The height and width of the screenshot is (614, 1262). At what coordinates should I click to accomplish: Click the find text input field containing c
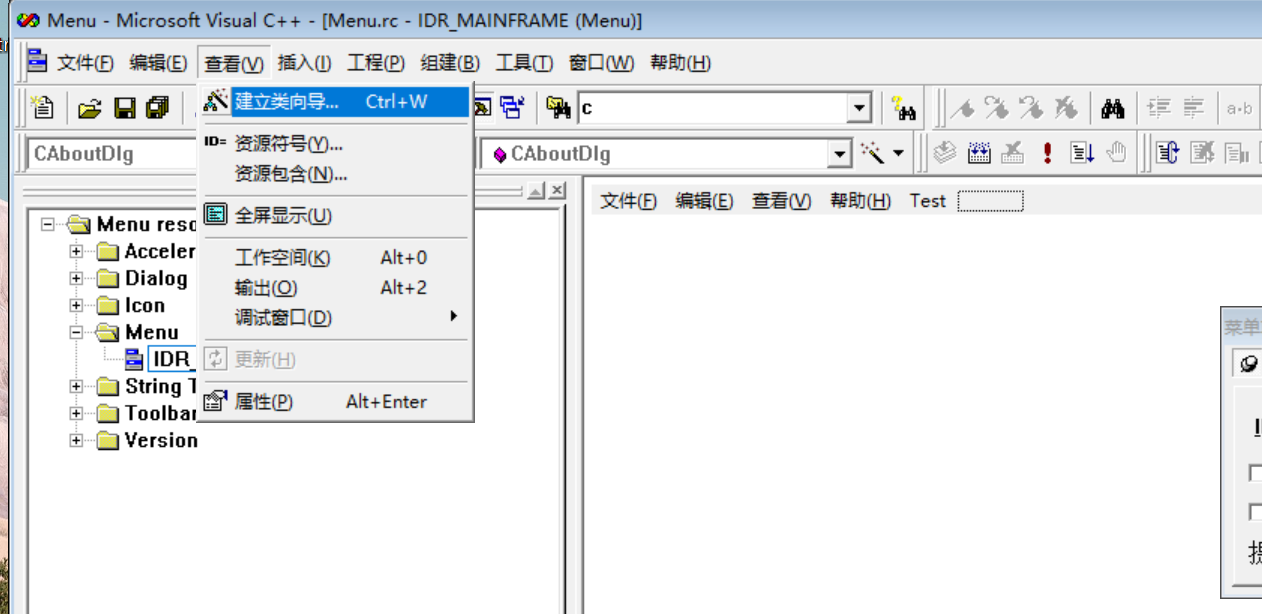713,108
